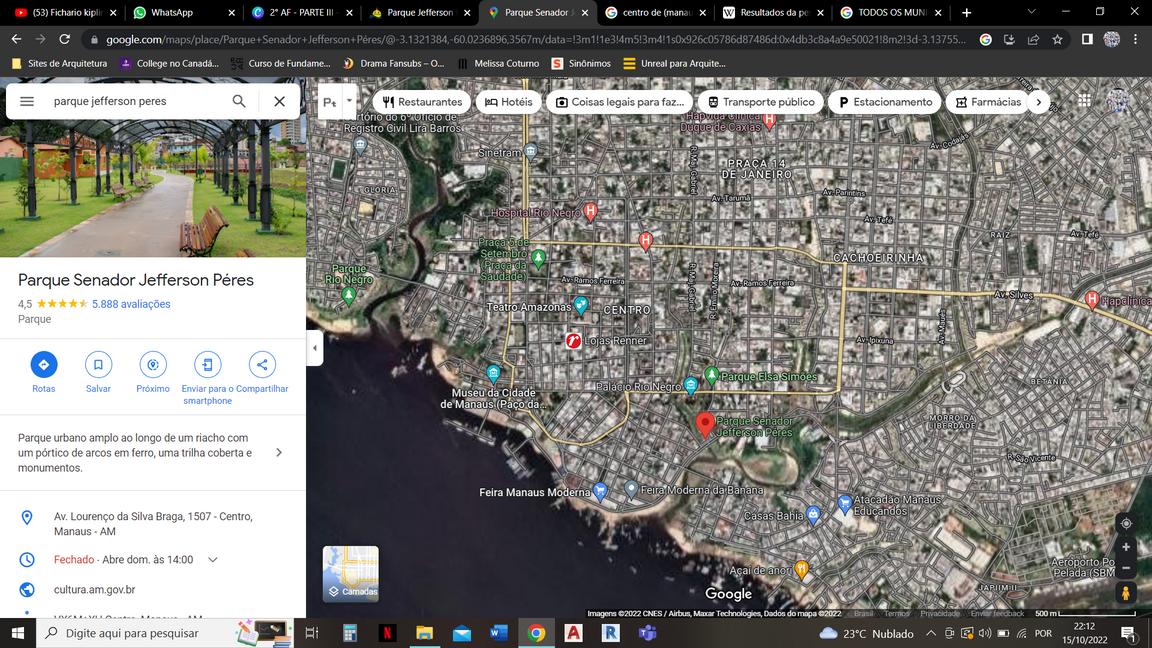Click the Casas Bahia marker
Screen dimensions: 1152x648
click(813, 514)
